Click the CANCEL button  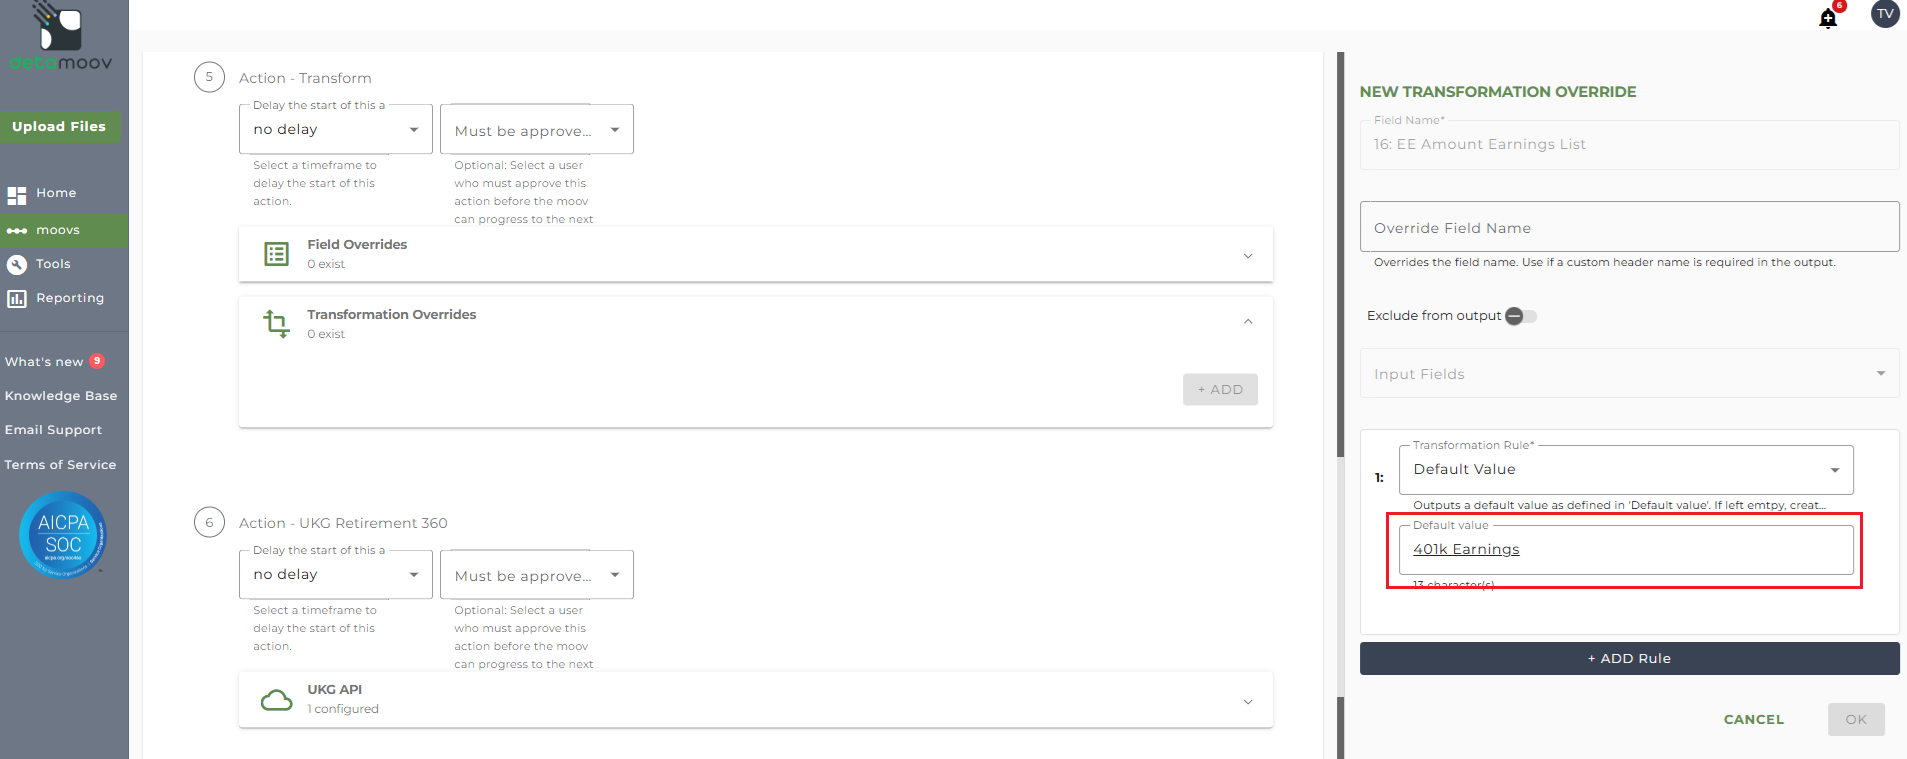tap(1753, 719)
